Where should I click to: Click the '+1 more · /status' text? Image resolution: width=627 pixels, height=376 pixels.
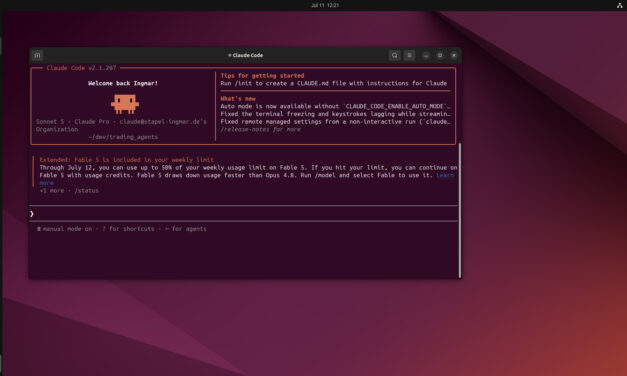pyautogui.click(x=69, y=190)
